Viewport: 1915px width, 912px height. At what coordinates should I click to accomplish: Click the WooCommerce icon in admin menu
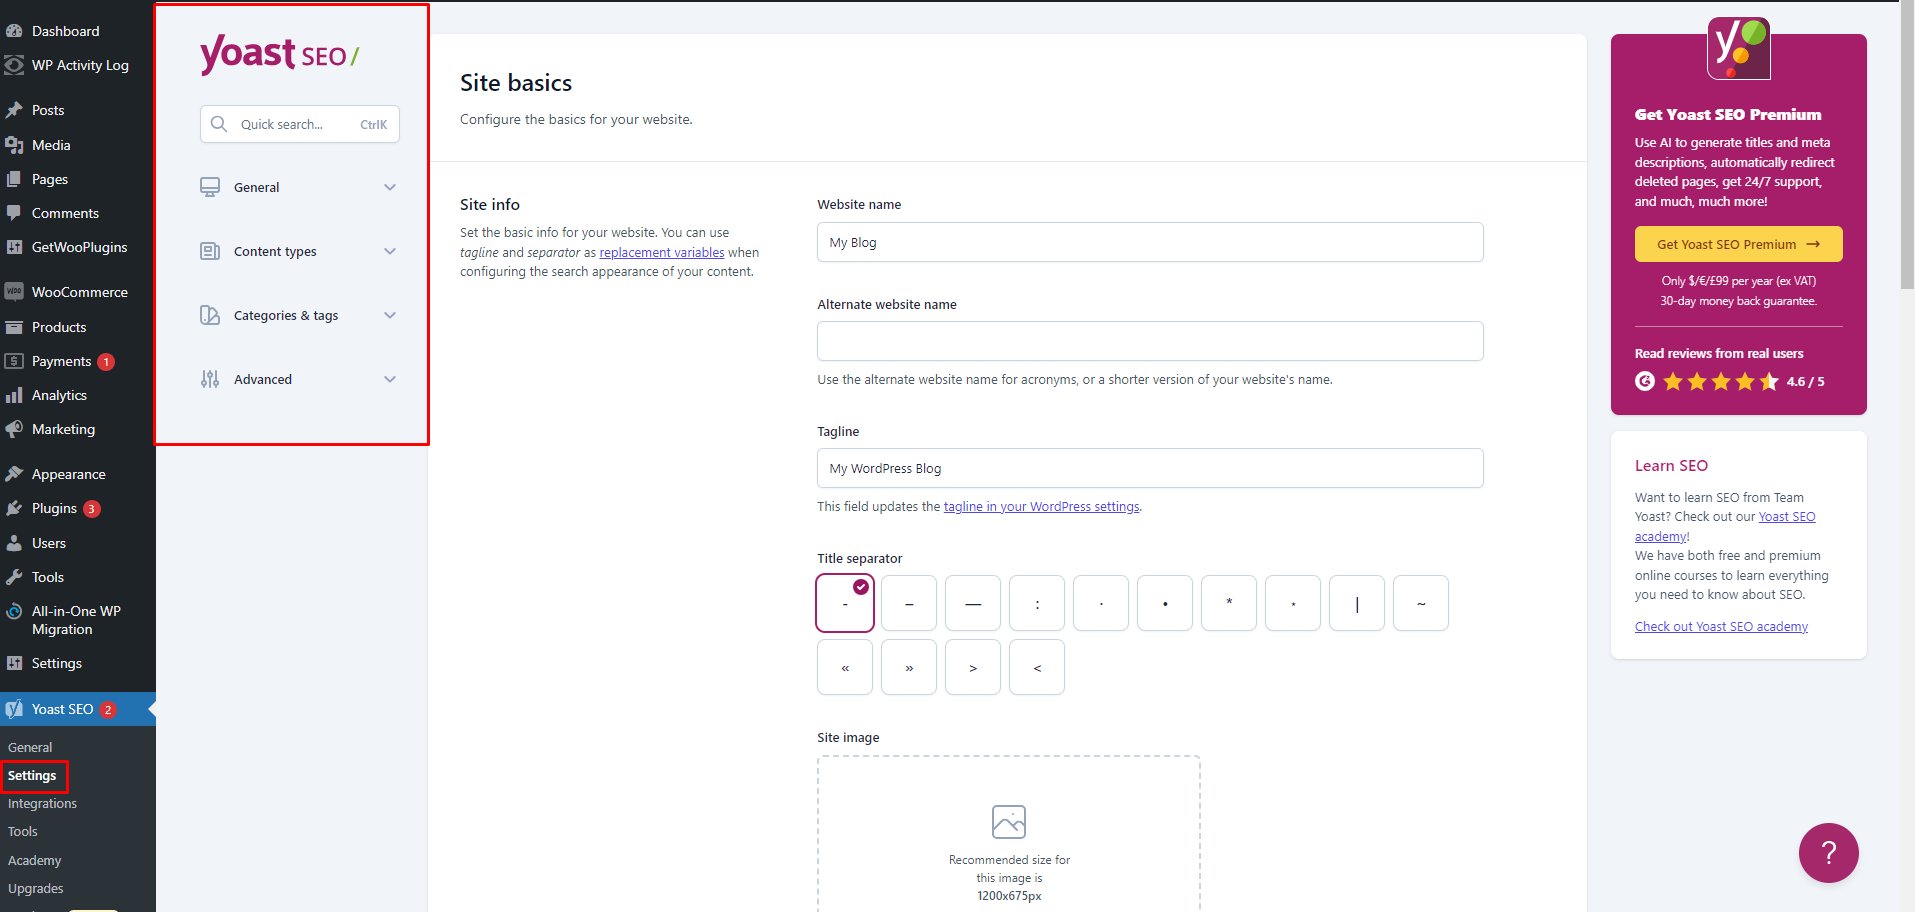pos(14,292)
